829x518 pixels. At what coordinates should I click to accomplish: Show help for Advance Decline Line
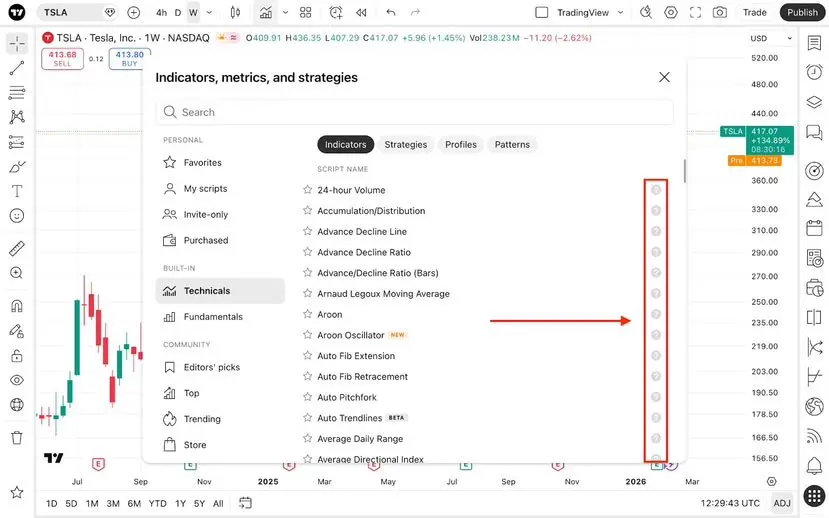coord(656,231)
